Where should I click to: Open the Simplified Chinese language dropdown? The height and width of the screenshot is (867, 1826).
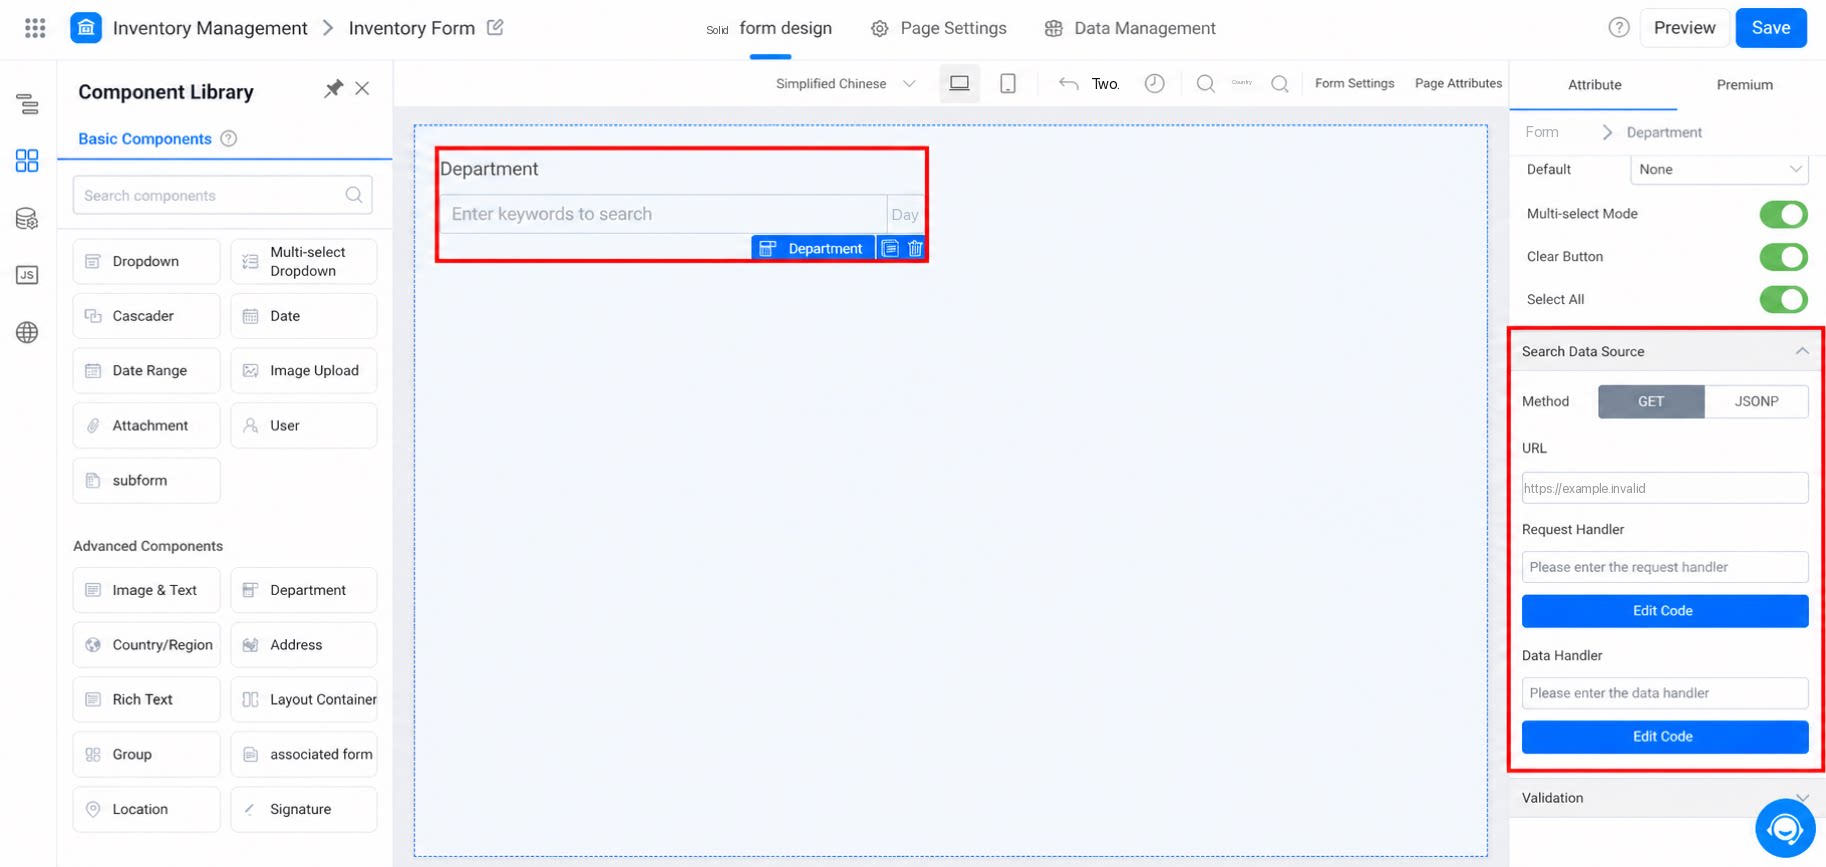[845, 84]
